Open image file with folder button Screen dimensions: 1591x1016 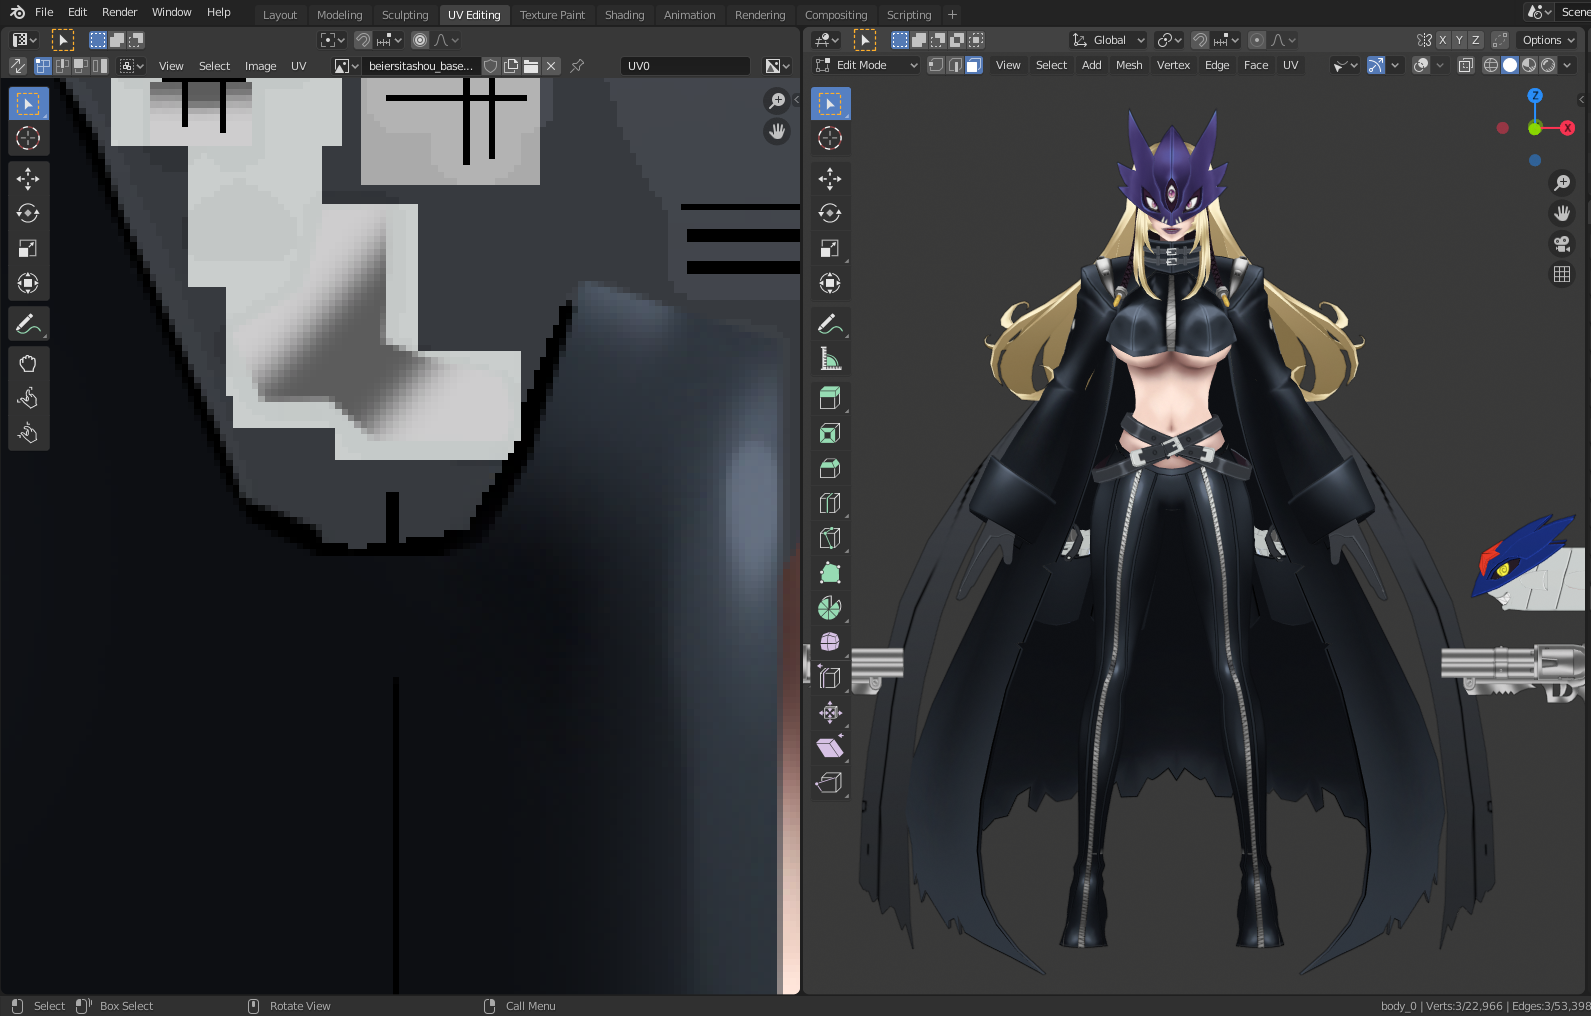(x=531, y=66)
